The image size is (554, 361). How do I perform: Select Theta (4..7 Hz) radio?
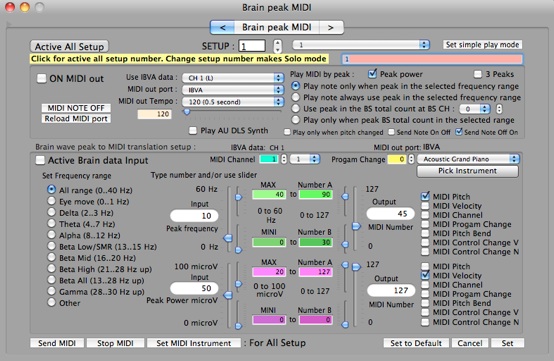tap(52, 224)
